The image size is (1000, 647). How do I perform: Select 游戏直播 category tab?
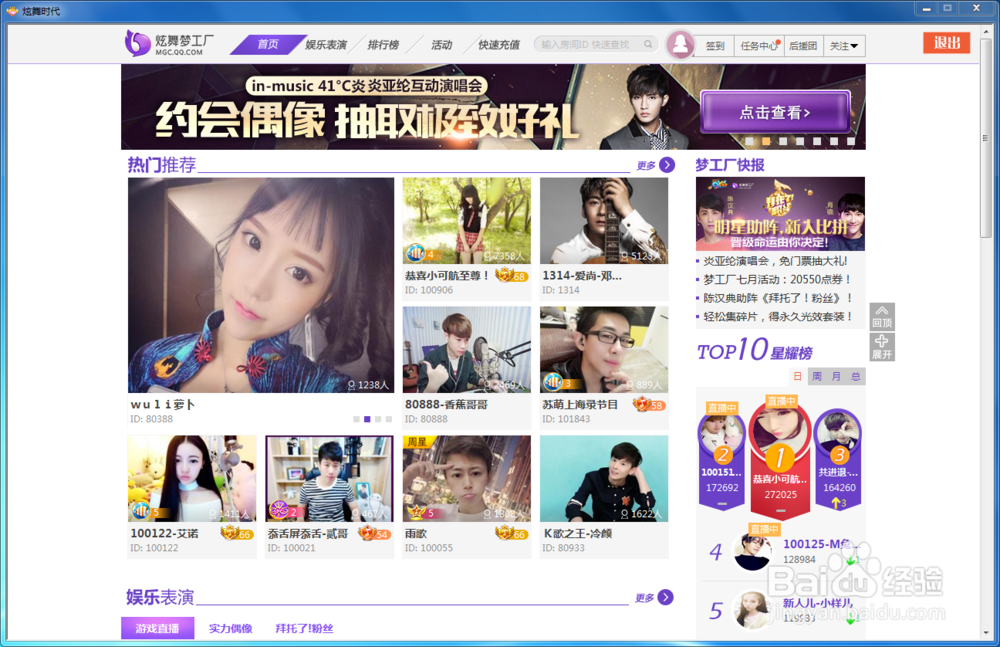point(158,628)
